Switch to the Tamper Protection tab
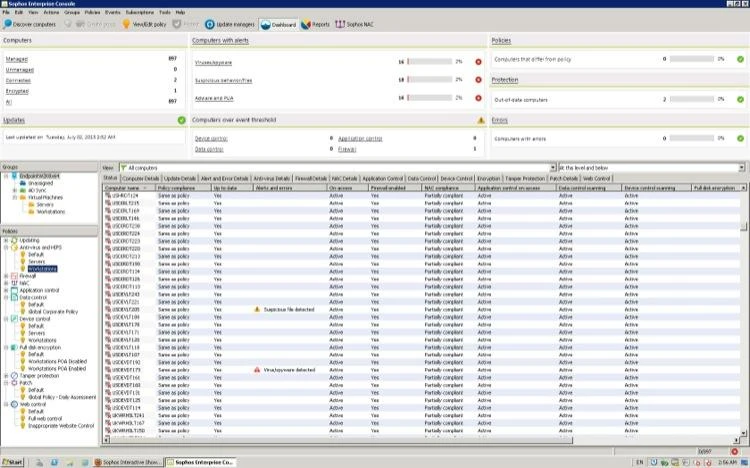This screenshot has height=468, width=750. [525, 178]
